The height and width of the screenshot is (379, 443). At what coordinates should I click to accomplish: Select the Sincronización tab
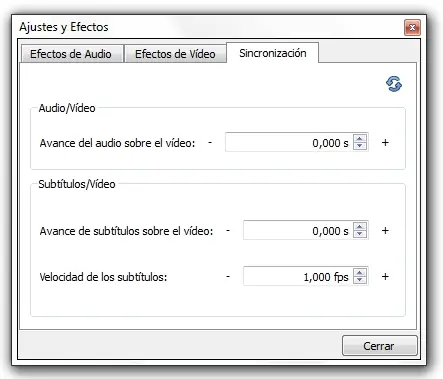(x=272, y=53)
